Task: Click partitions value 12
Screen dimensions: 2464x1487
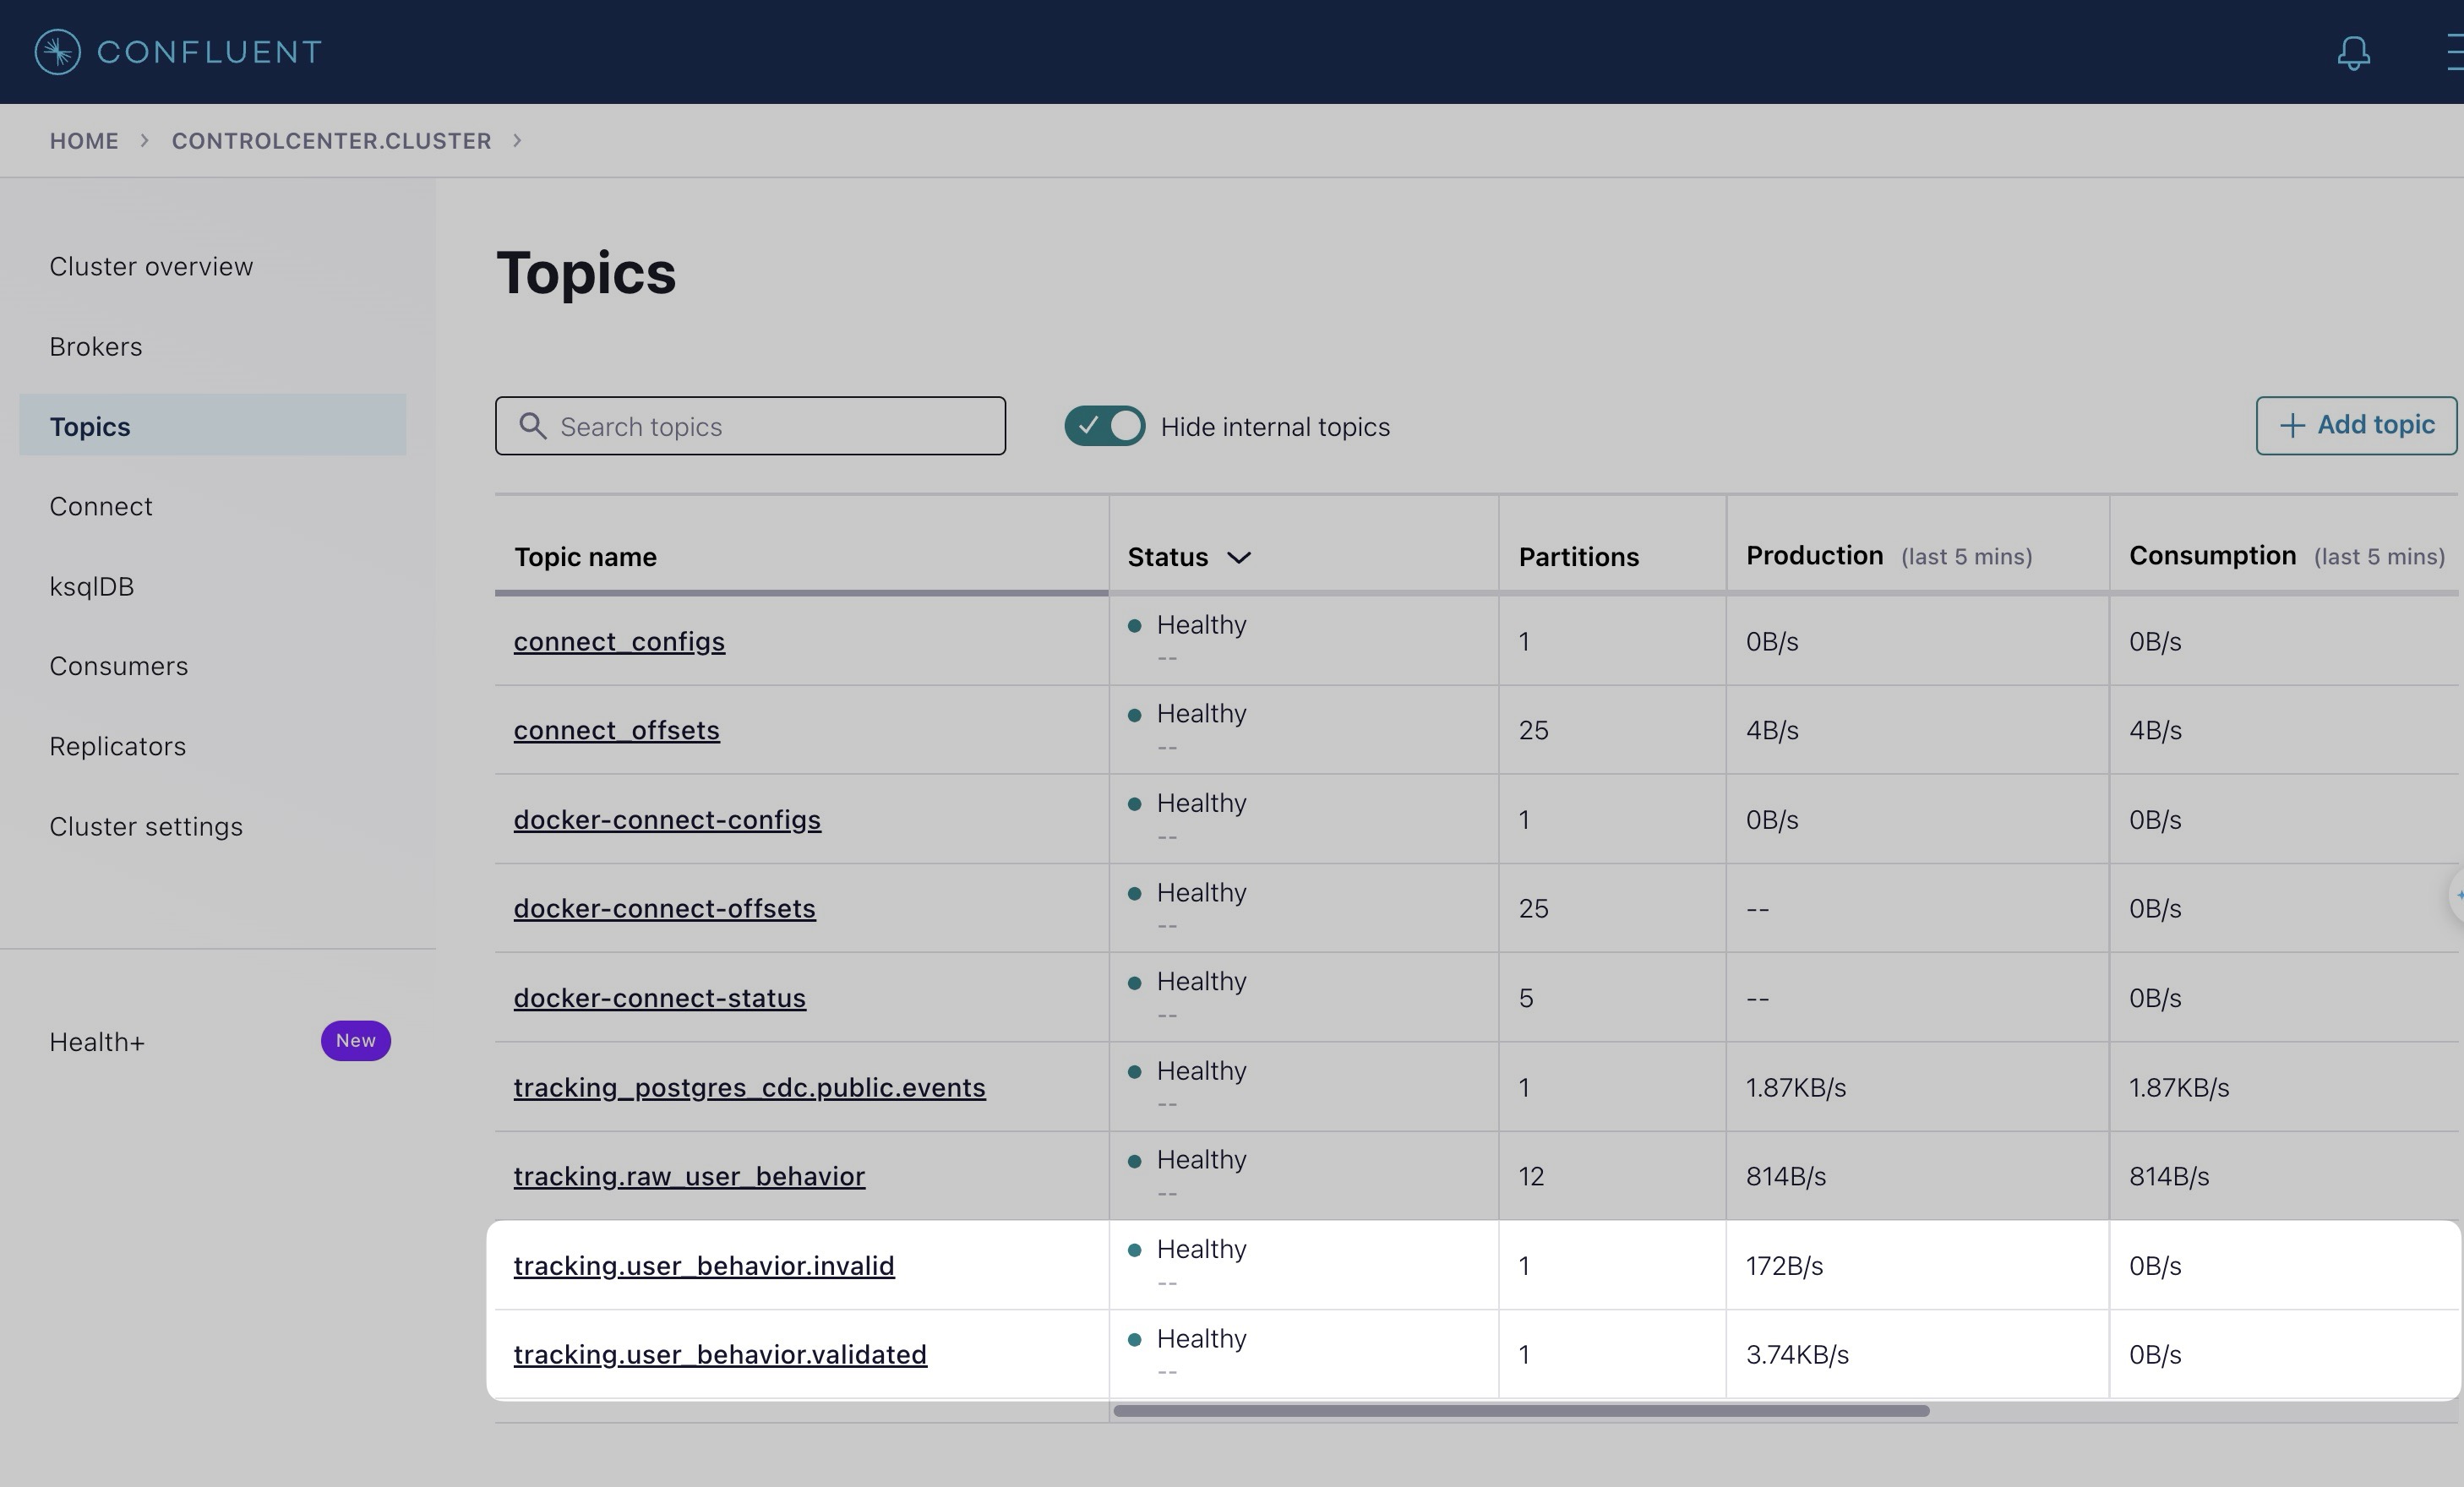Action: pos(1531,1177)
